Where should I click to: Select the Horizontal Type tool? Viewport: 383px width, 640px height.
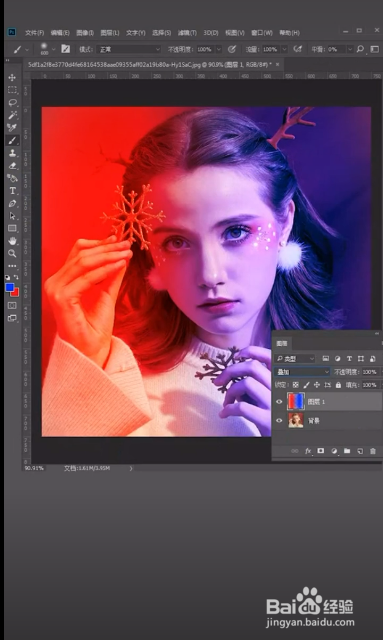pos(12,191)
